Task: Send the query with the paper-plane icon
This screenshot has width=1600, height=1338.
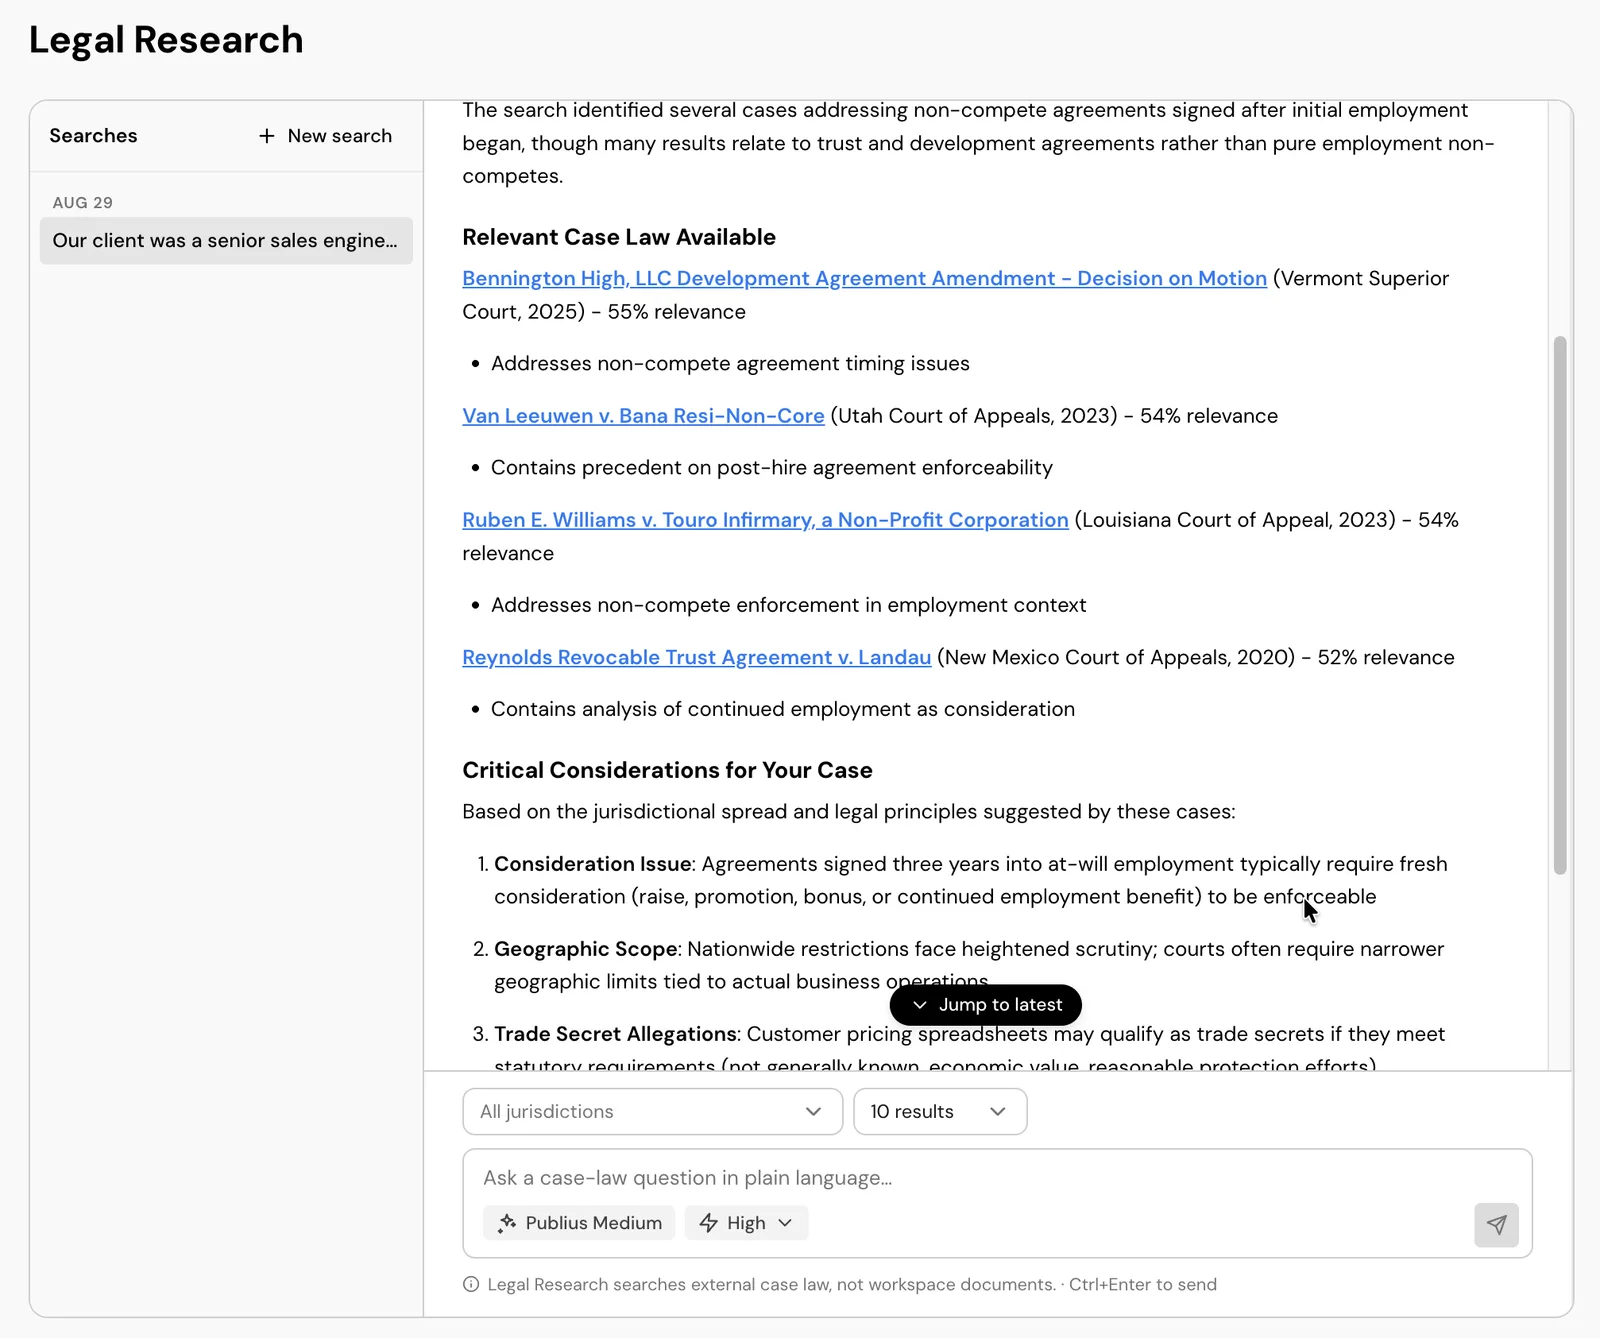Action: click(x=1496, y=1224)
